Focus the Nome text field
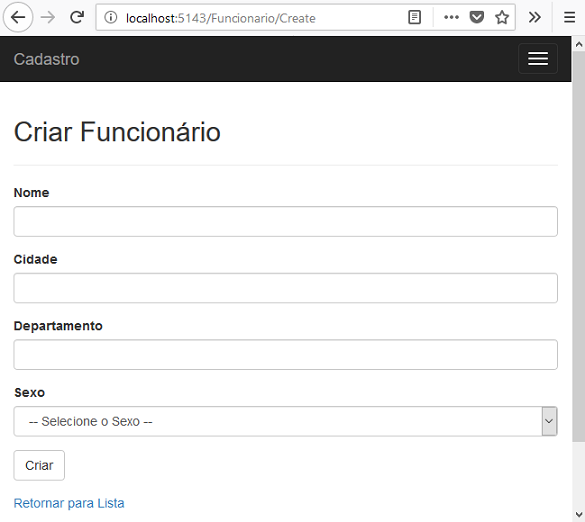The width and height of the screenshot is (585, 522). point(285,221)
